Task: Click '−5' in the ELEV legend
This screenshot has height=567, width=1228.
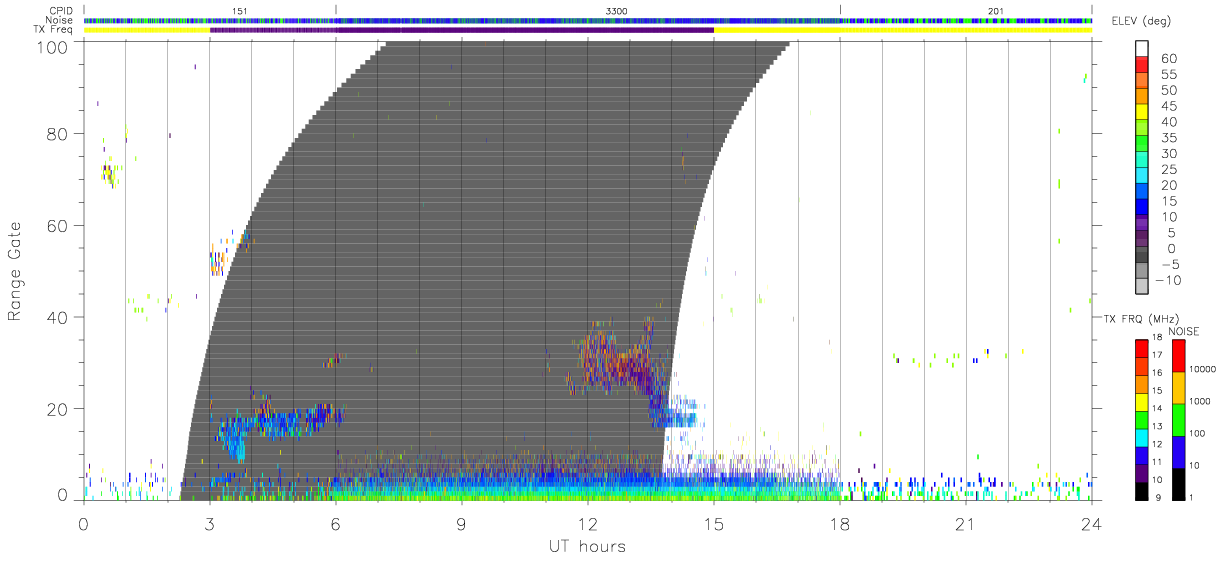Action: tap(1170, 264)
